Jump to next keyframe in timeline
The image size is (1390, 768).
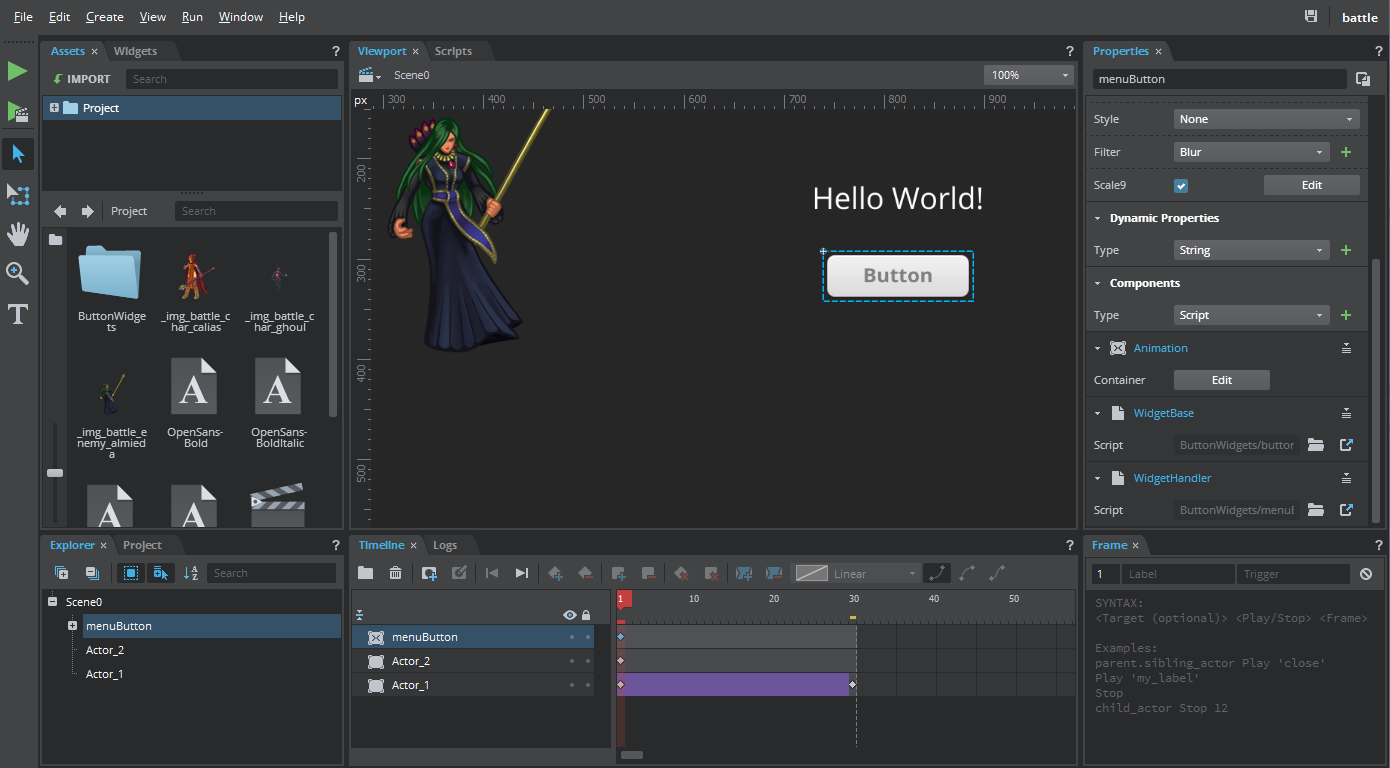[522, 573]
